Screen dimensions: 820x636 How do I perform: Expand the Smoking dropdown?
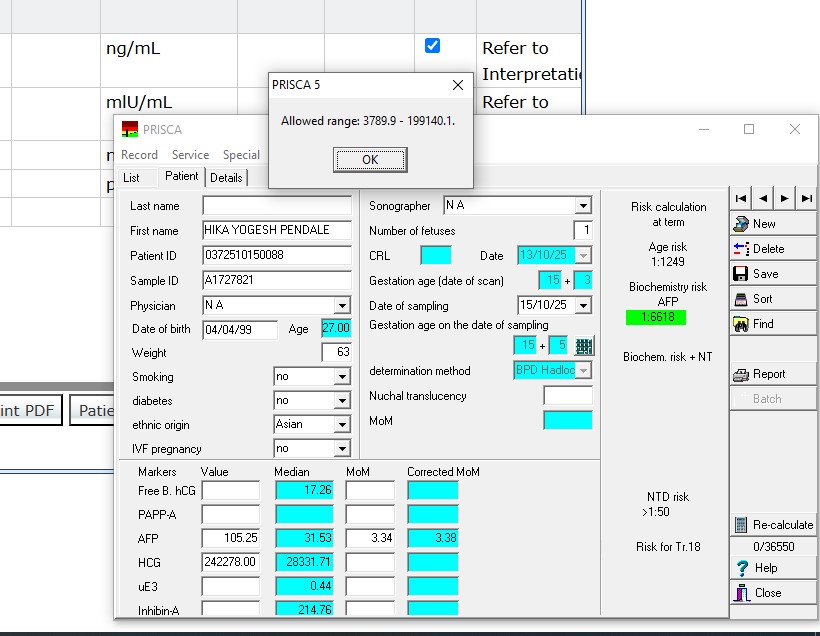pyautogui.click(x=342, y=377)
